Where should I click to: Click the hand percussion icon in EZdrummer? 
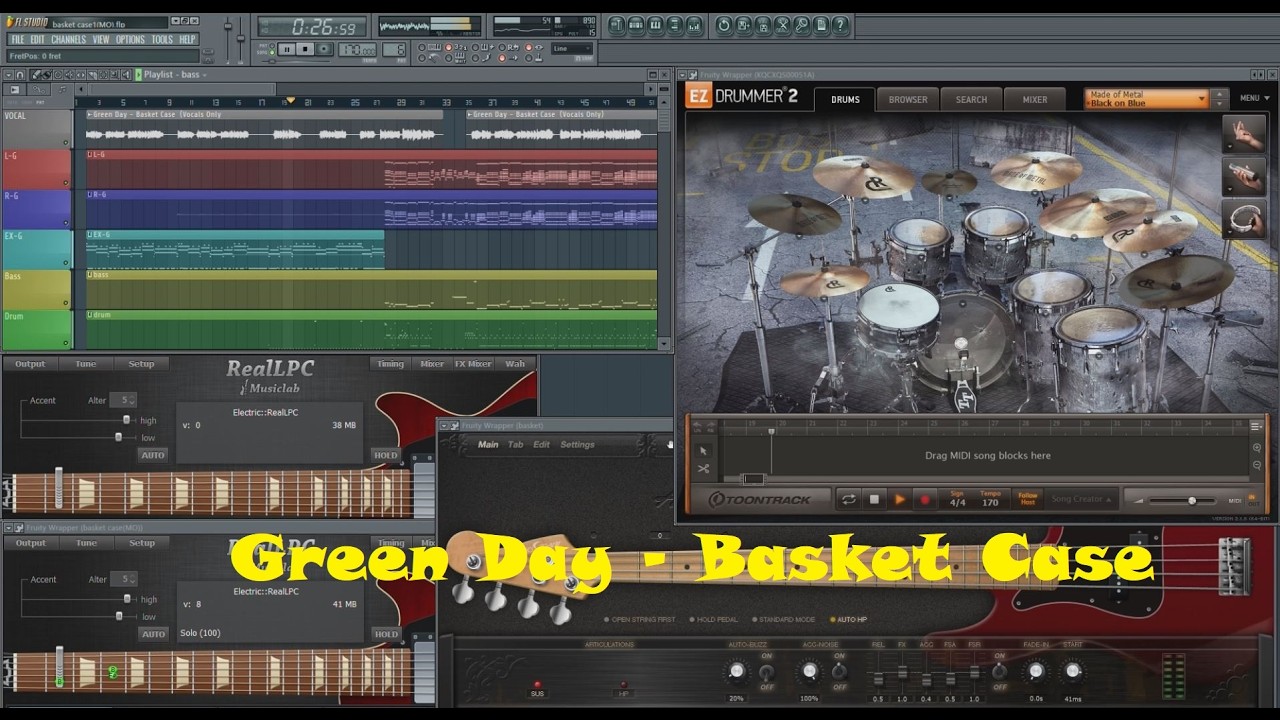point(1243,135)
